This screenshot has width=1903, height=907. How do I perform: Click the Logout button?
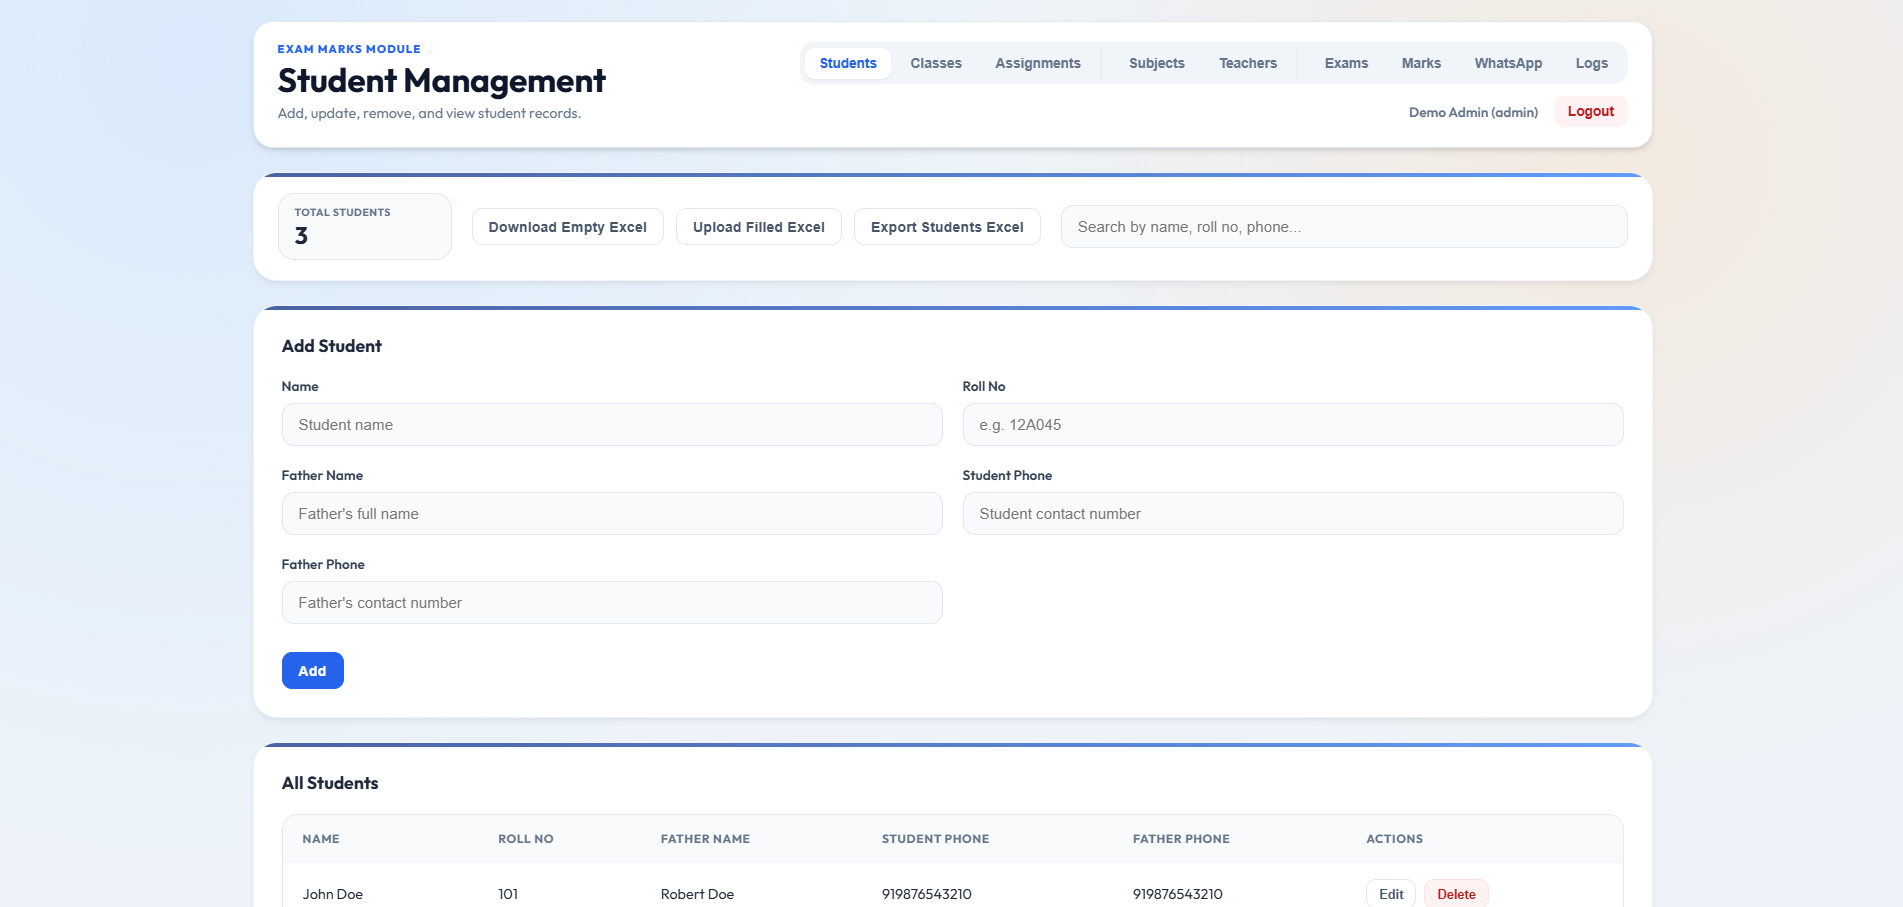pos(1590,111)
